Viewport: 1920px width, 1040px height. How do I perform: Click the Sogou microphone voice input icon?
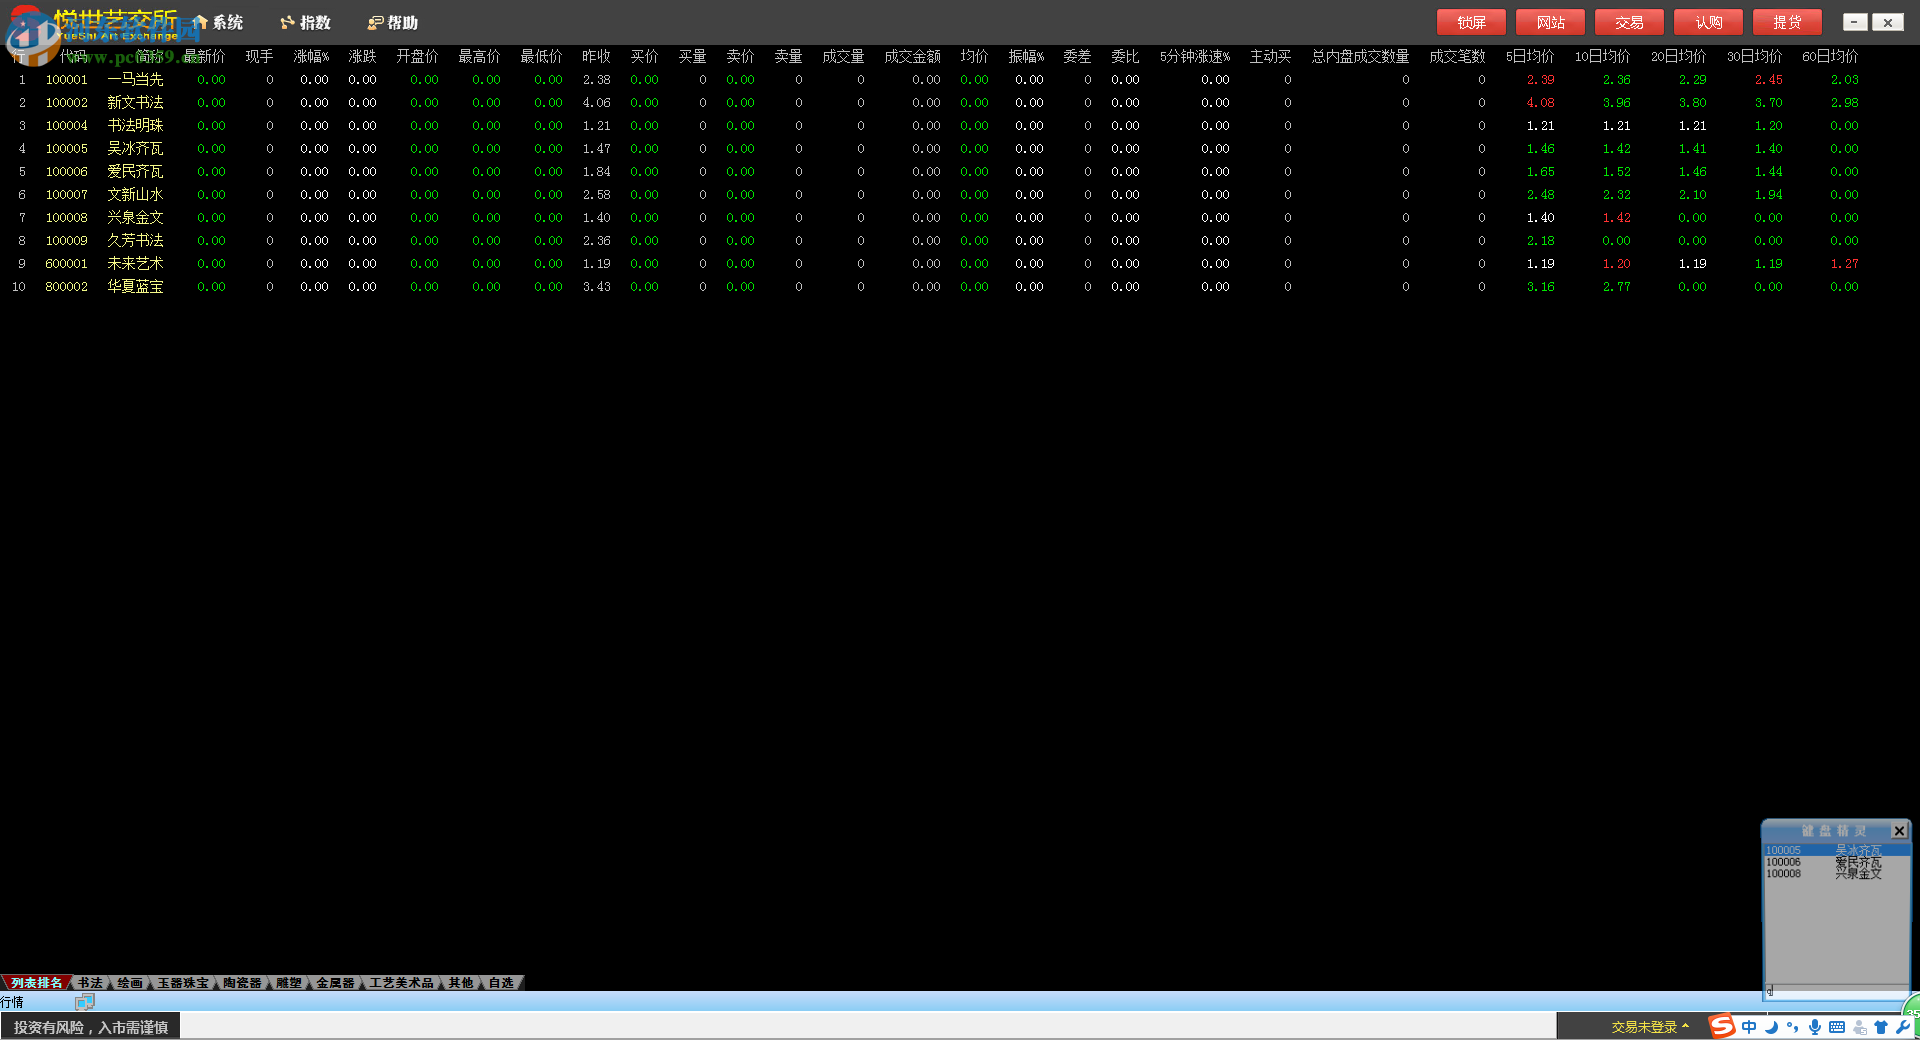[x=1815, y=1027]
